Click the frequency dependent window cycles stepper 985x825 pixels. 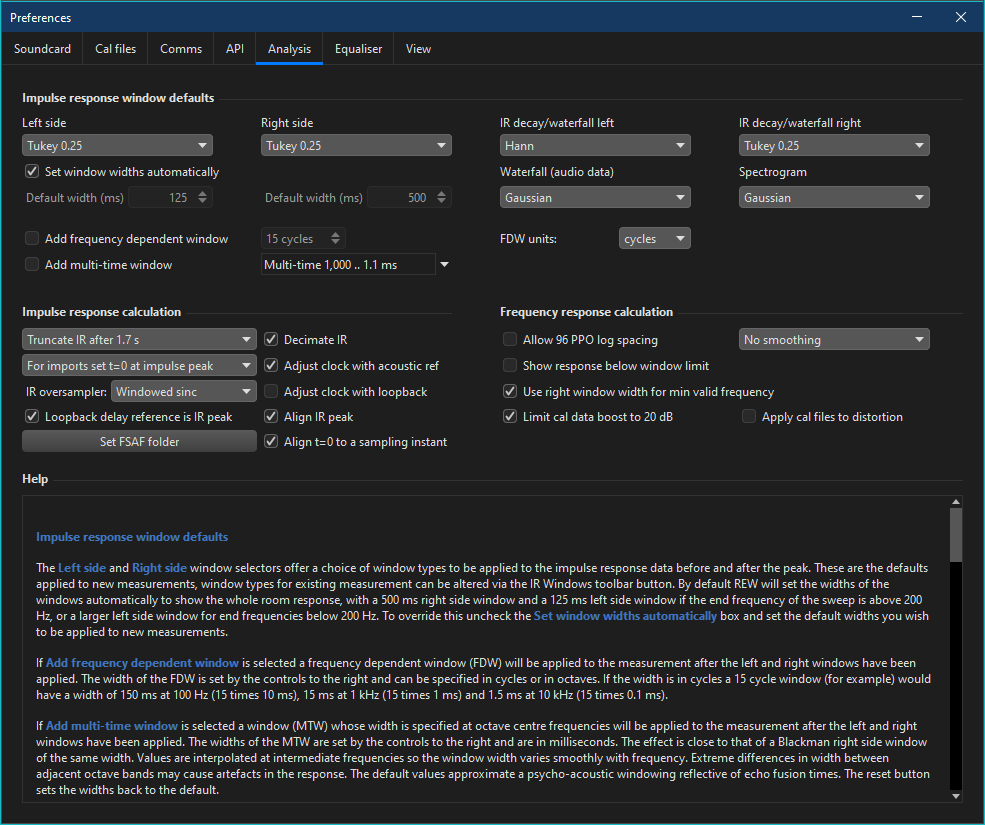(336, 239)
